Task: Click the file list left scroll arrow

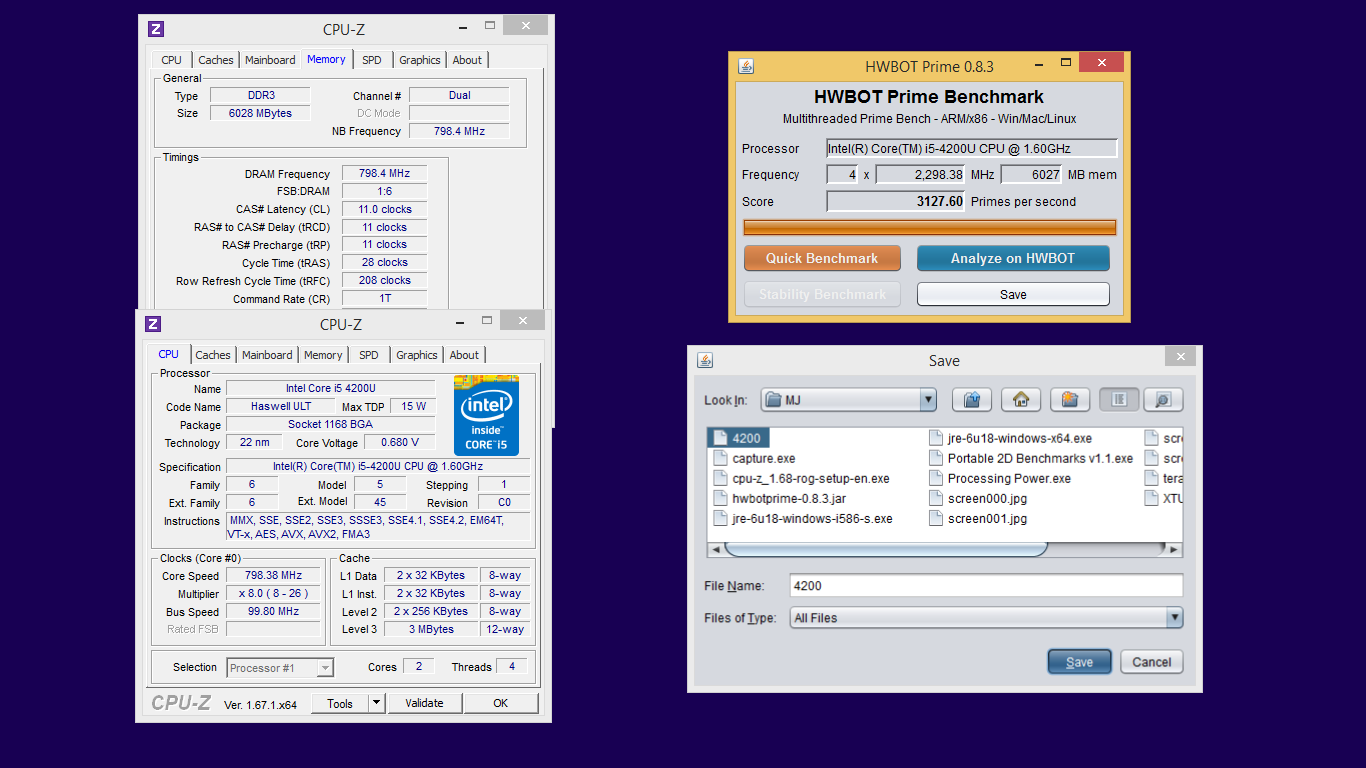Action: point(715,549)
